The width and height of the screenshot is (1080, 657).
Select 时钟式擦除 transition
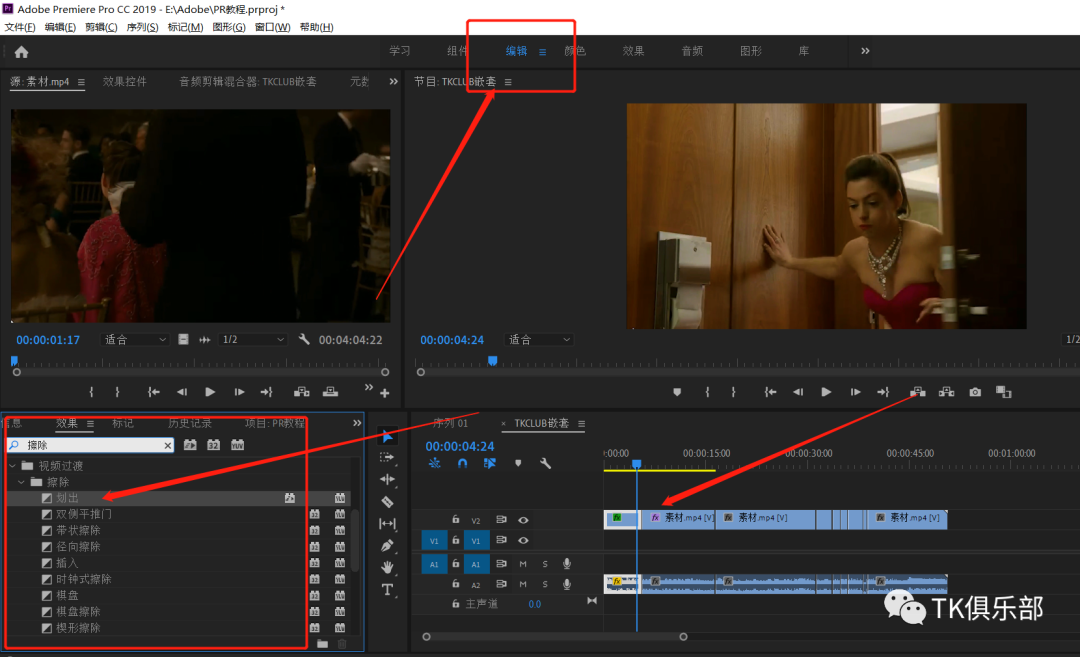[x=84, y=579]
